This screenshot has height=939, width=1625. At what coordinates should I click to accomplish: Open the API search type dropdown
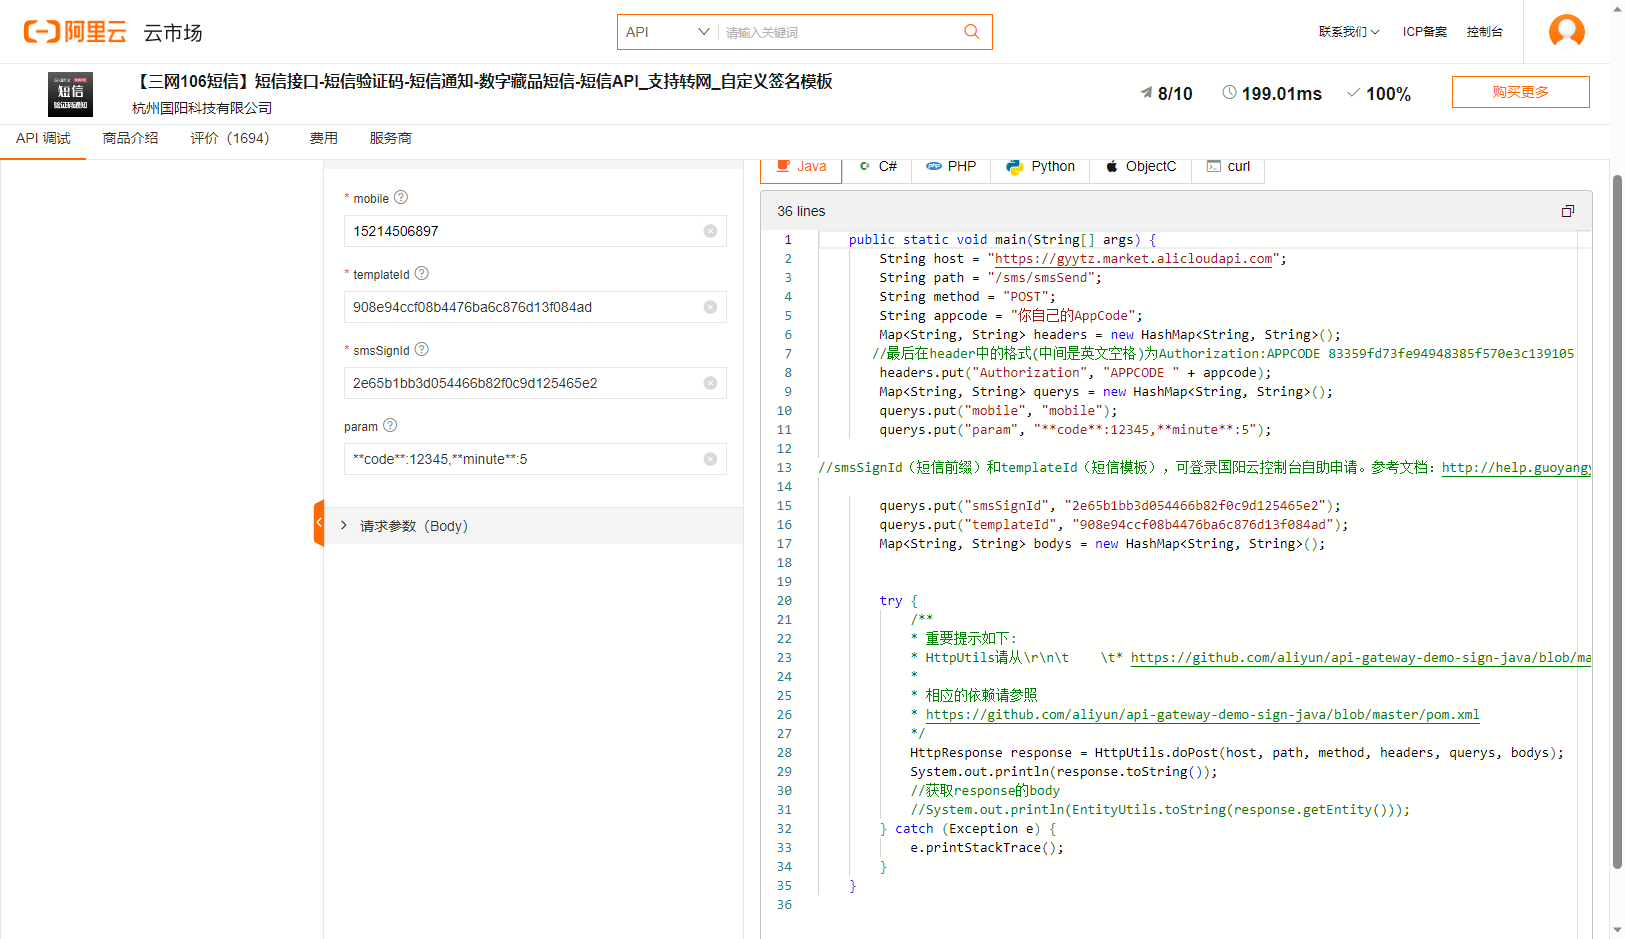coord(667,32)
